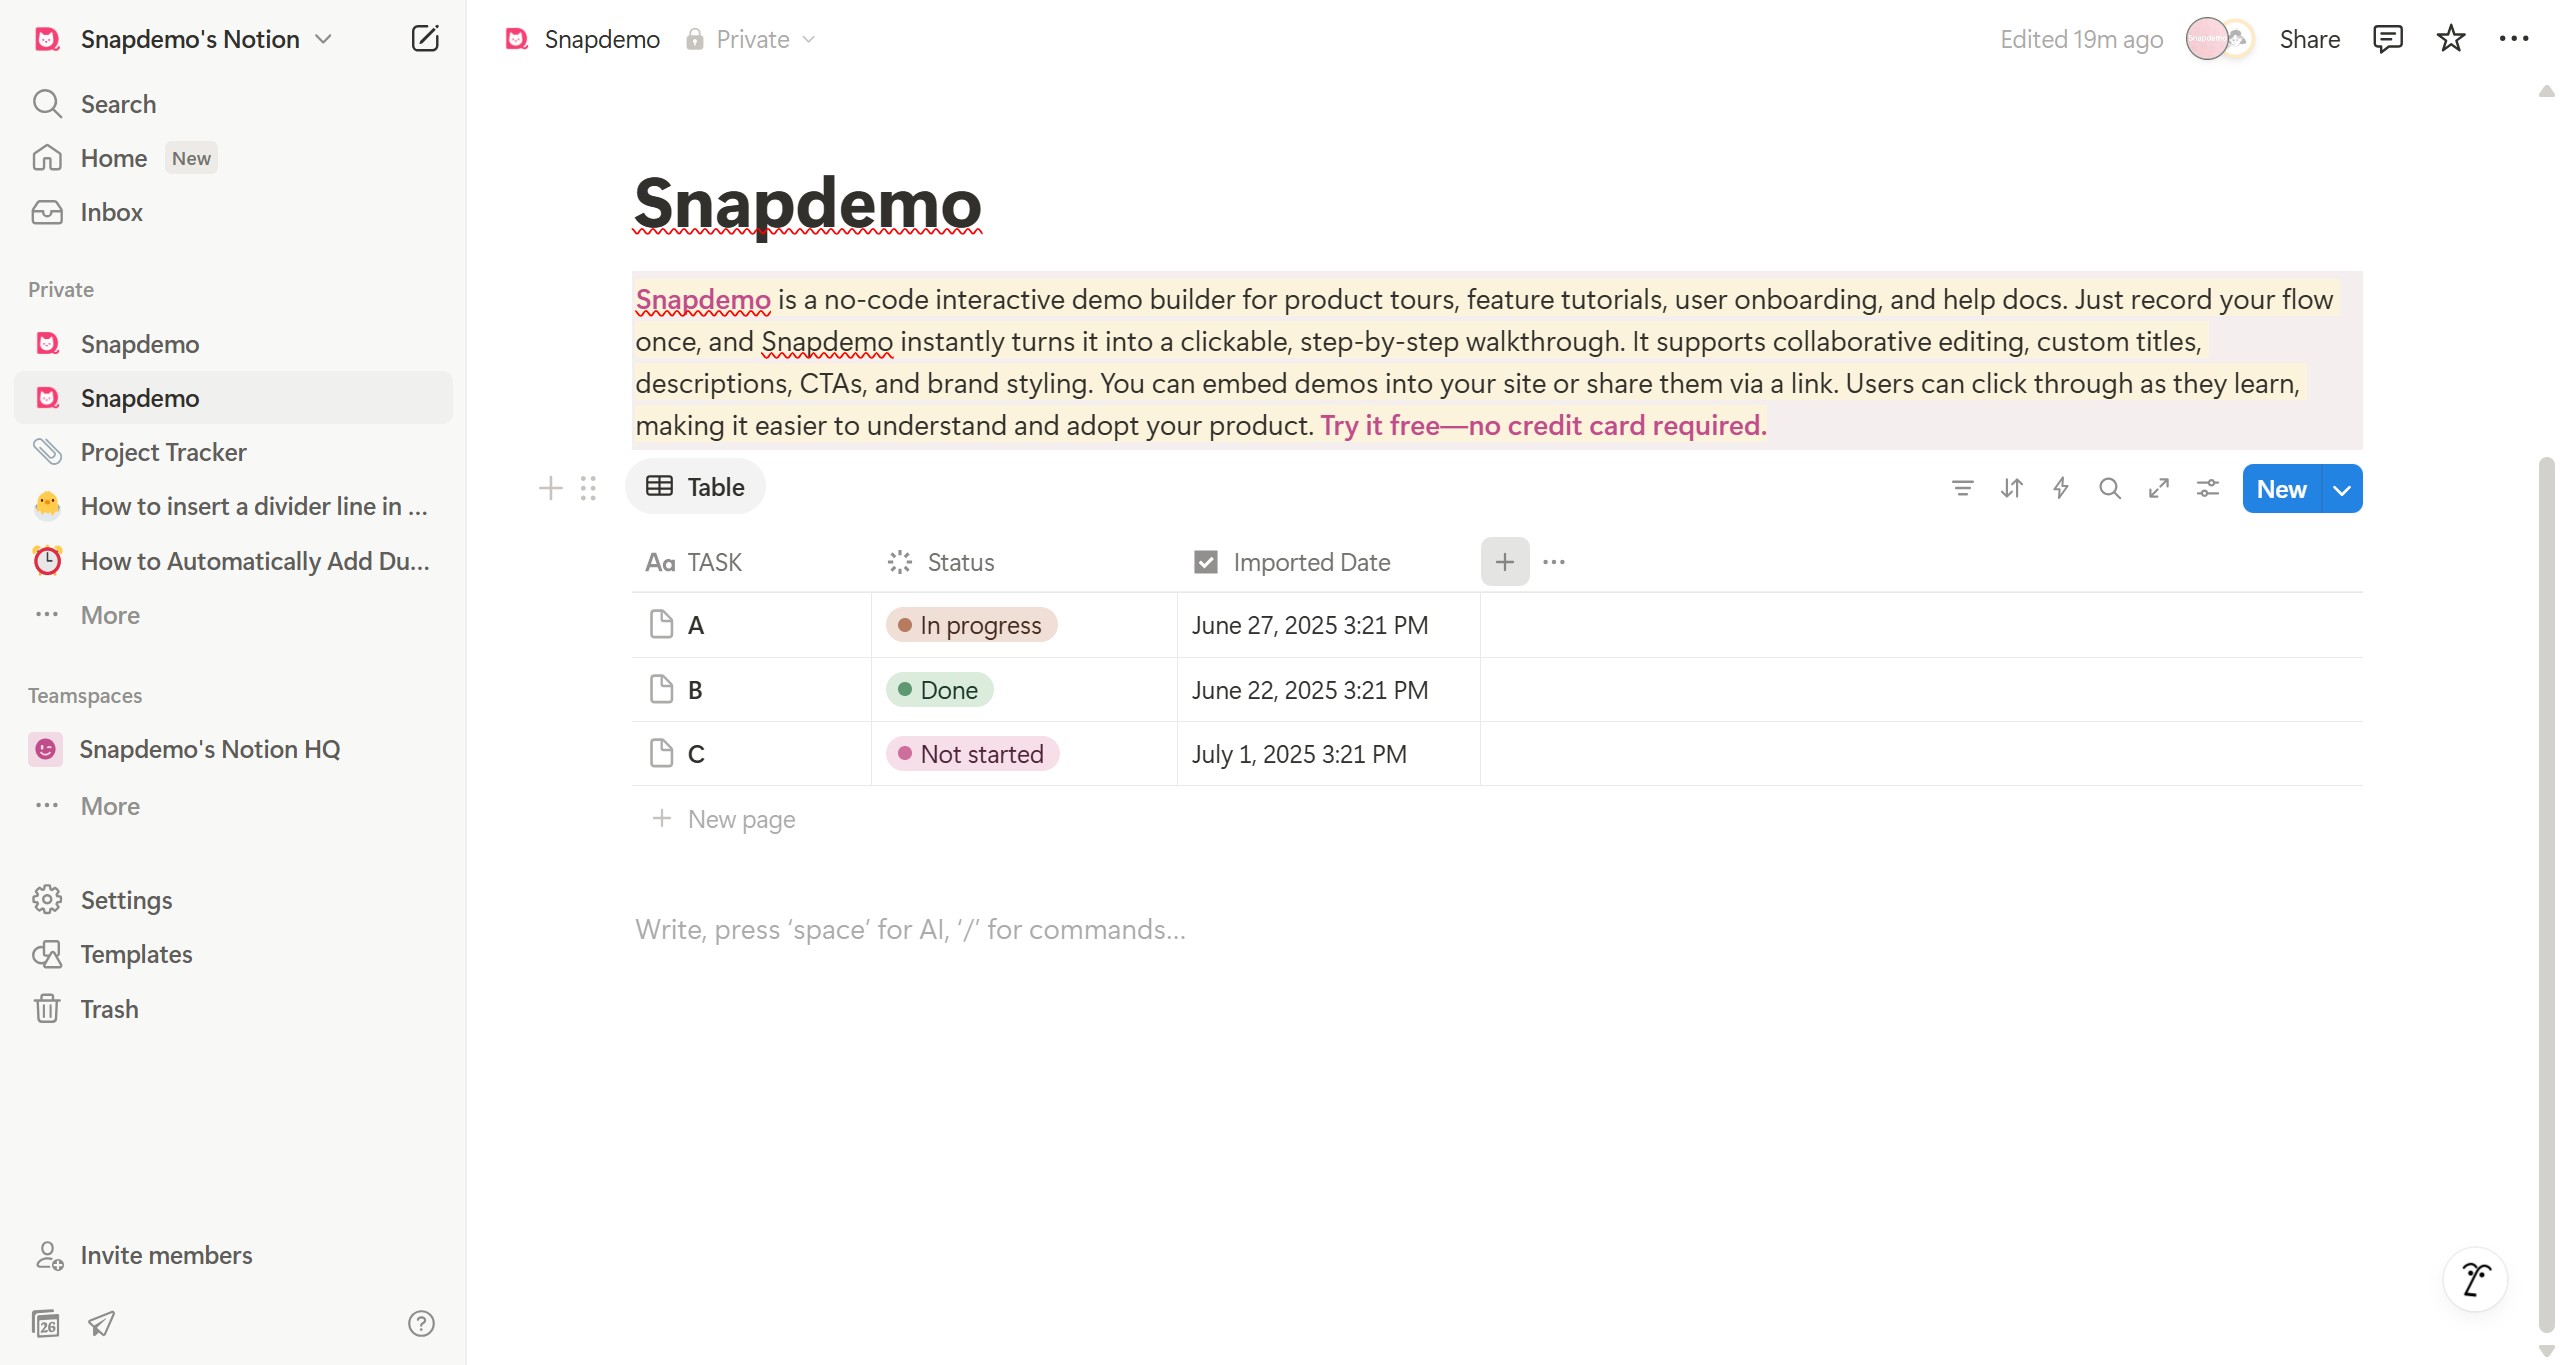Open the database filter icon
The height and width of the screenshot is (1365, 2561).
(1962, 488)
